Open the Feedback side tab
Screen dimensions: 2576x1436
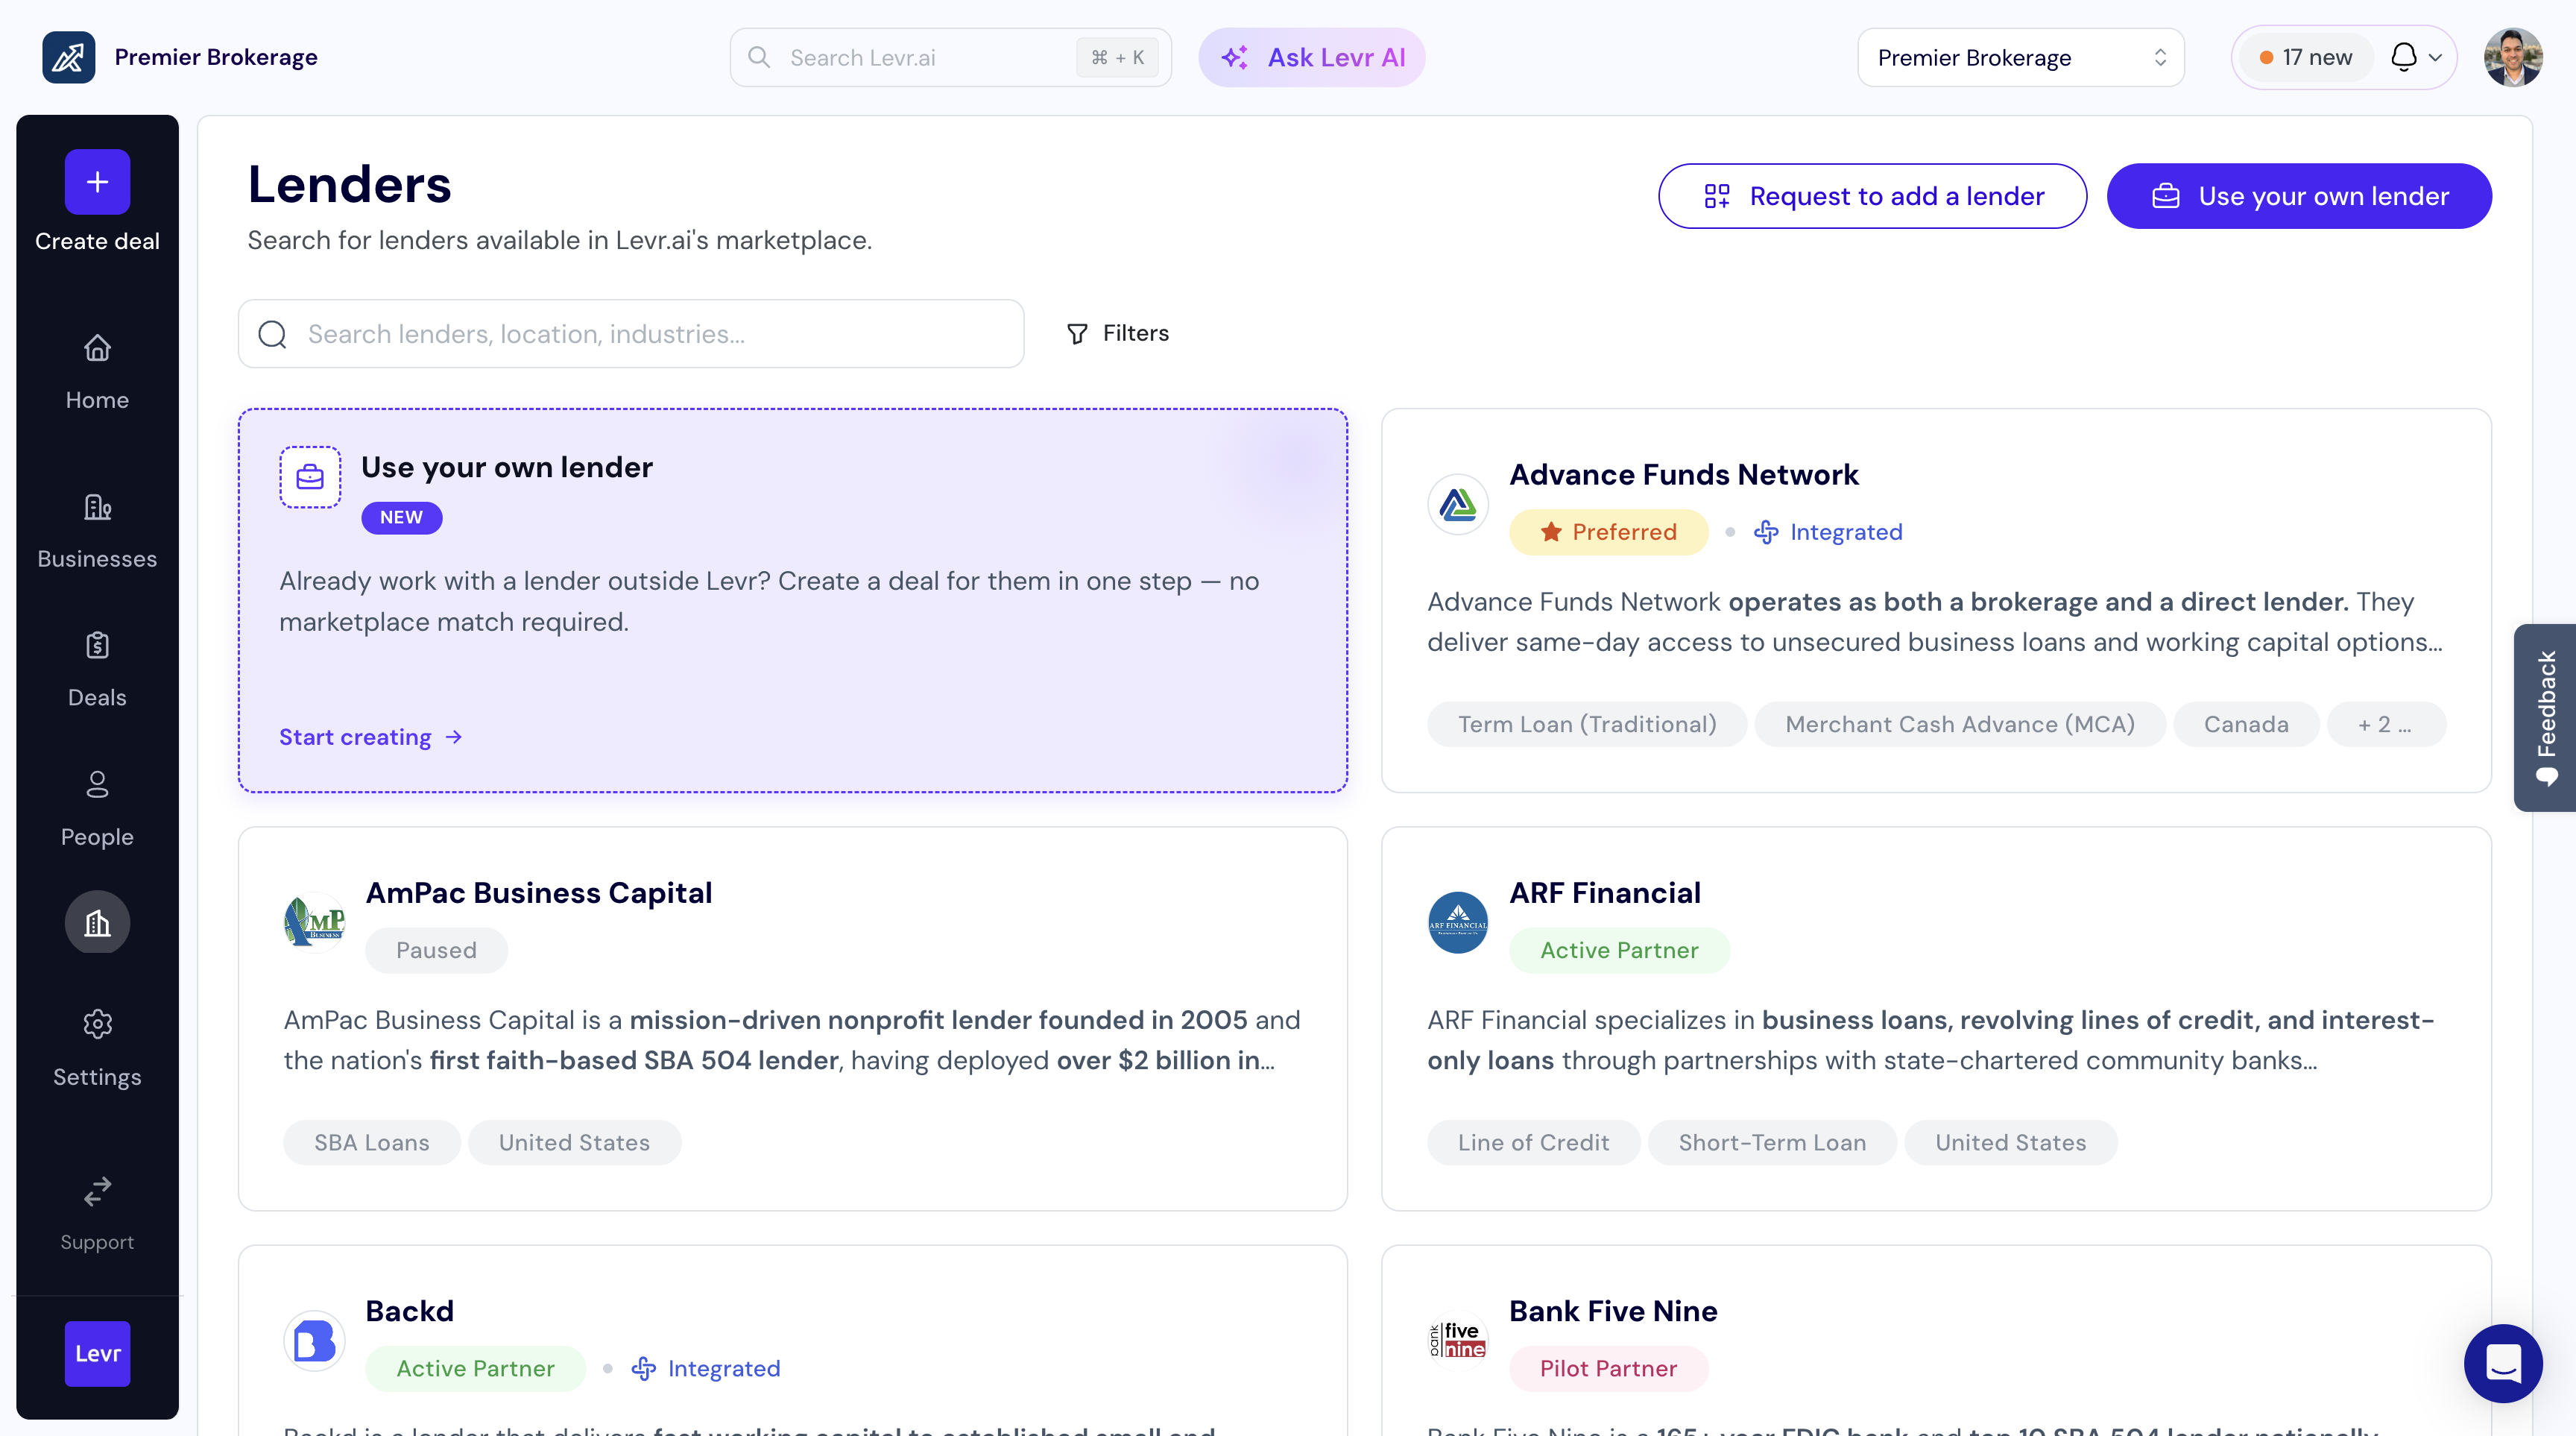(x=2544, y=717)
